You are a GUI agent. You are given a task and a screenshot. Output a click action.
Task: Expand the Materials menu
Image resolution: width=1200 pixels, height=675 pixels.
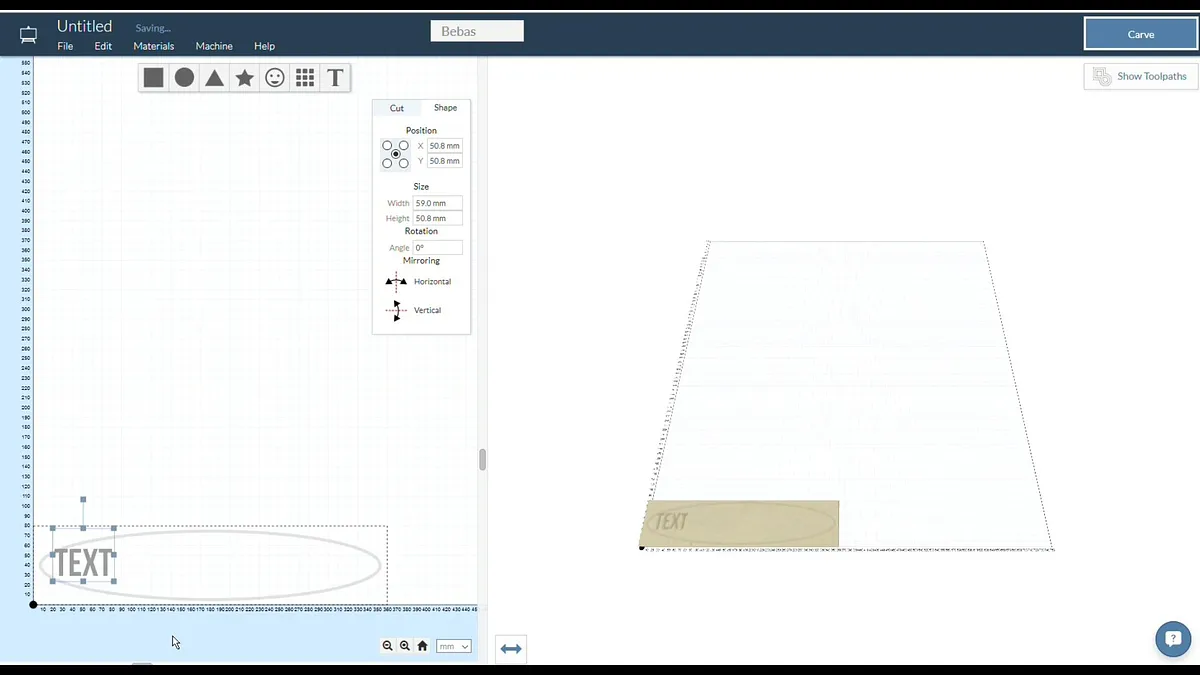[x=154, y=46]
